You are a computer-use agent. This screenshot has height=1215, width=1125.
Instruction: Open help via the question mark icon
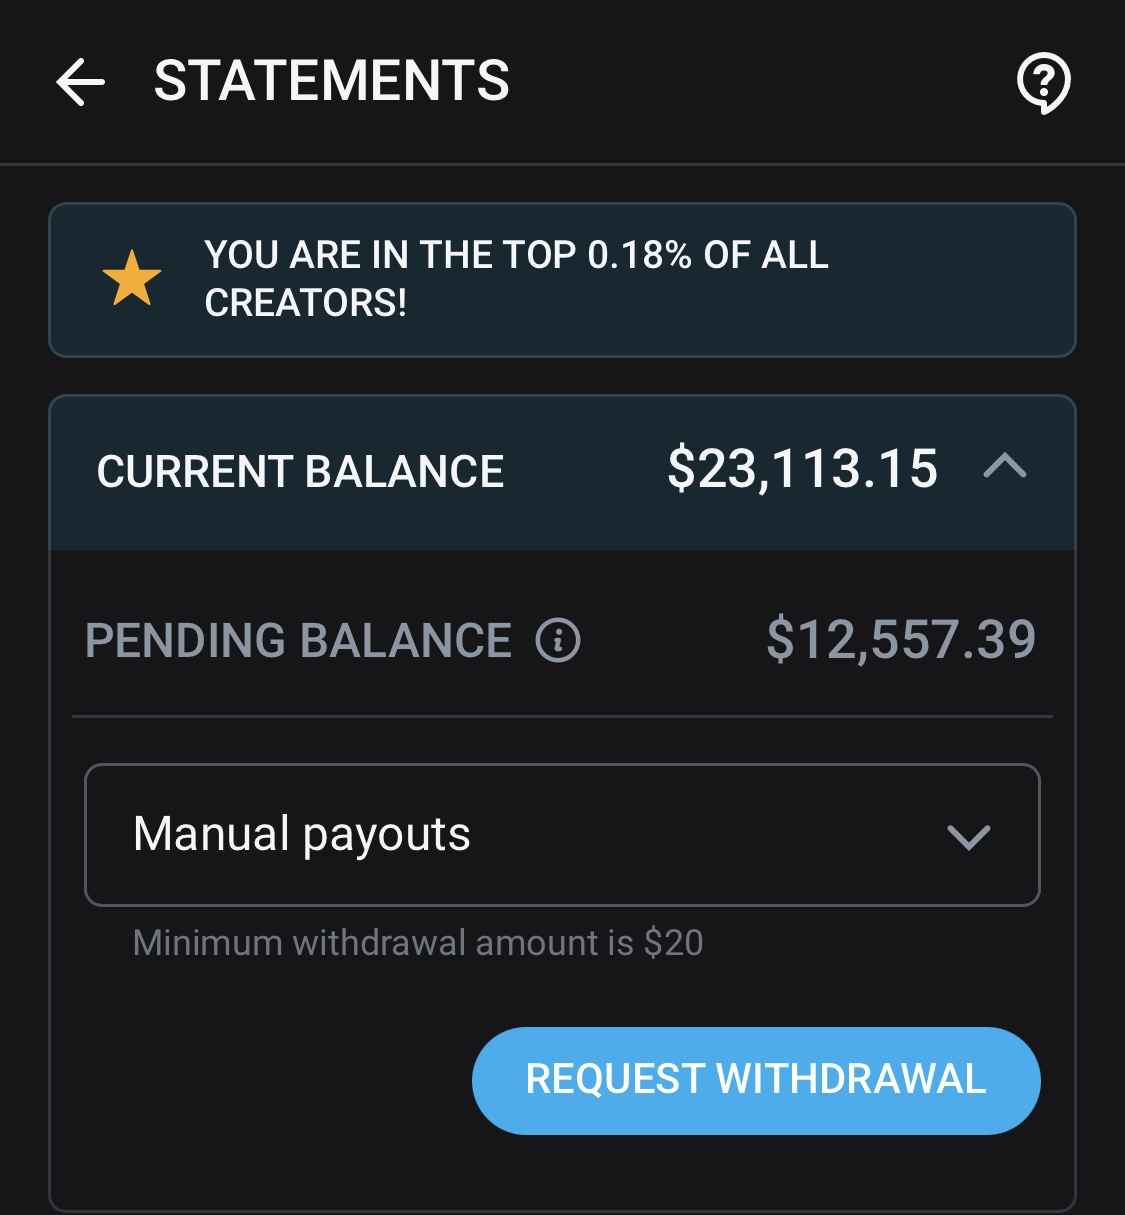tap(1043, 82)
